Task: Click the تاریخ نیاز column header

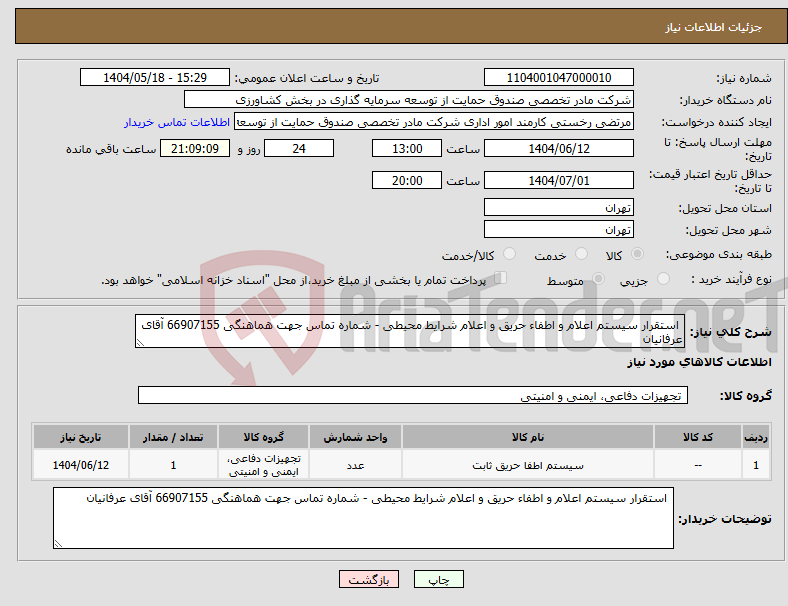Action: click(x=81, y=437)
